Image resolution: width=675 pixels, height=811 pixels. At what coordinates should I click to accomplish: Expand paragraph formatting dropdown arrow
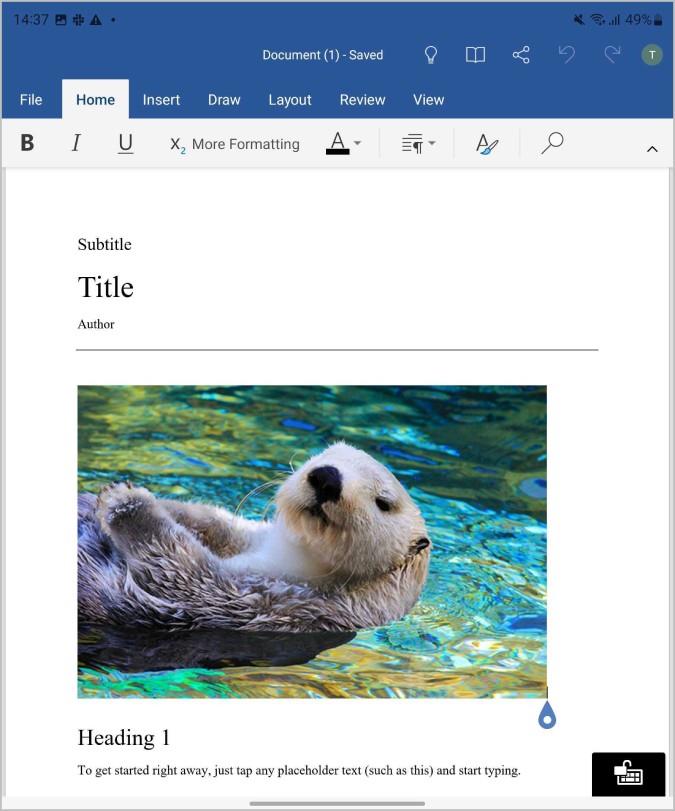(x=432, y=143)
